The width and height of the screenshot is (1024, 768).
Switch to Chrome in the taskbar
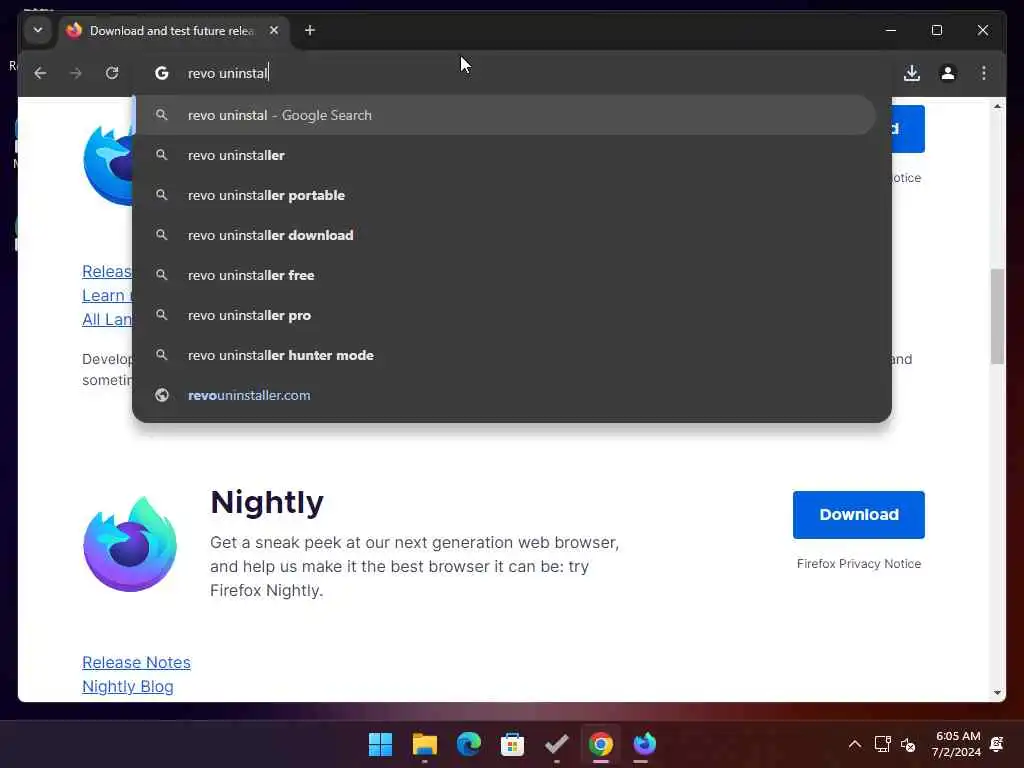(x=600, y=744)
